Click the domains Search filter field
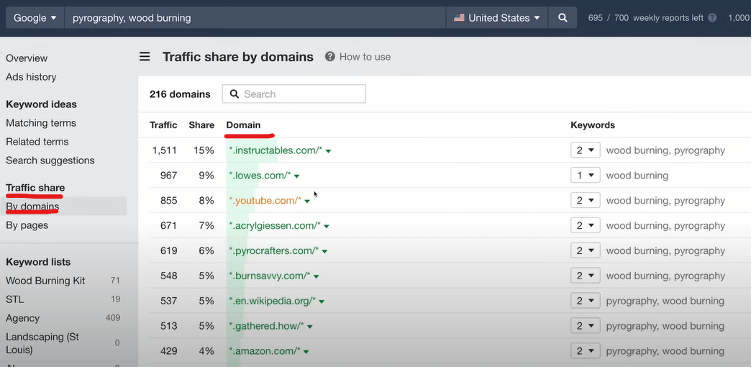Screen dimensions: 752x368 click(294, 94)
